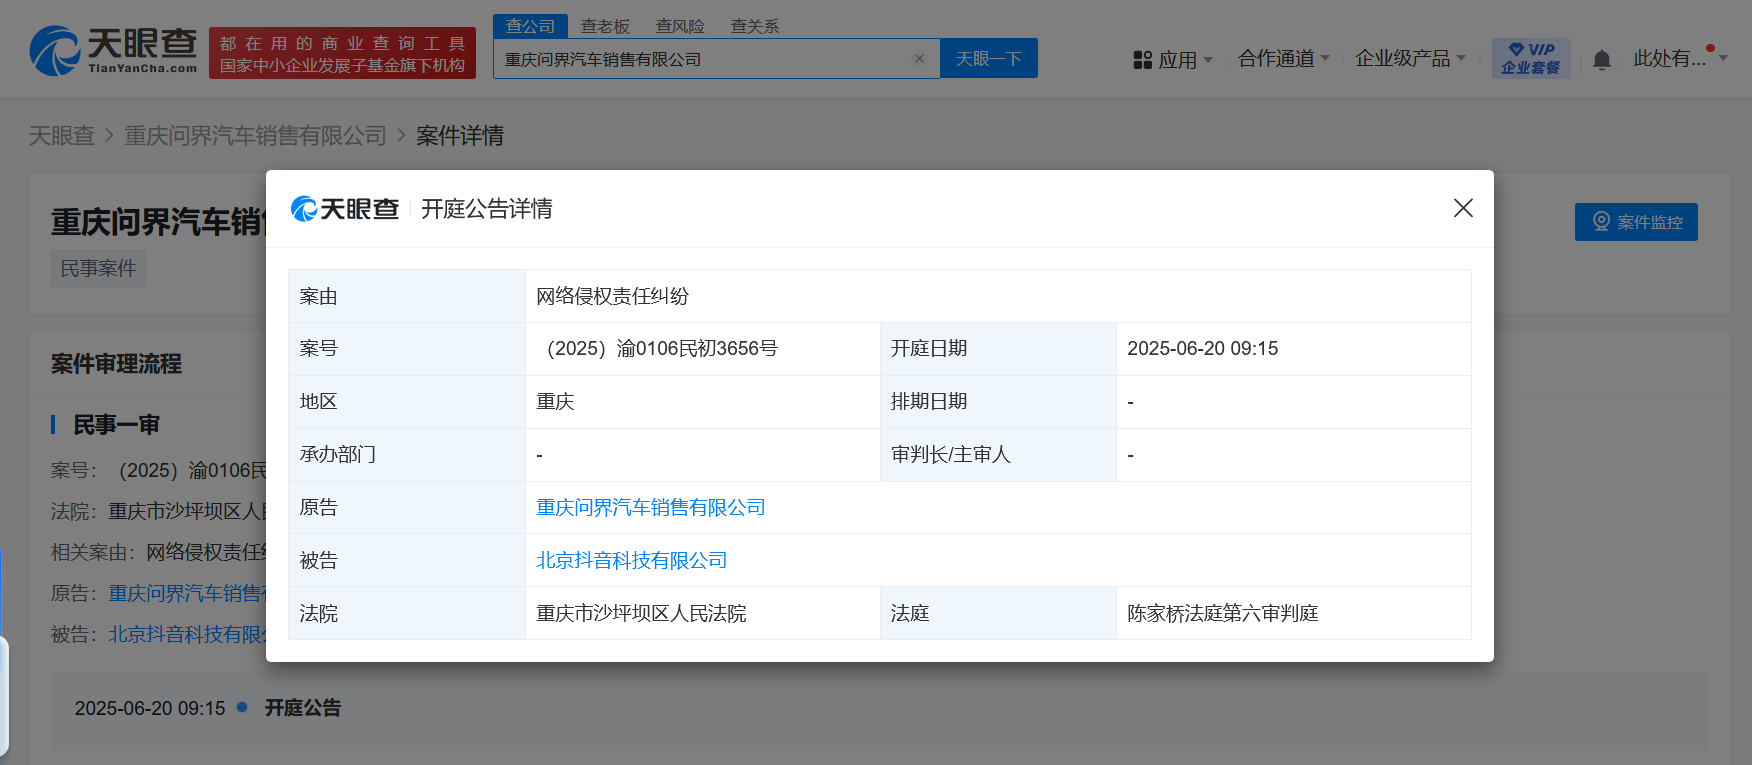Close the 开庭公告详情 dialog
This screenshot has width=1752, height=765.
[x=1462, y=208]
